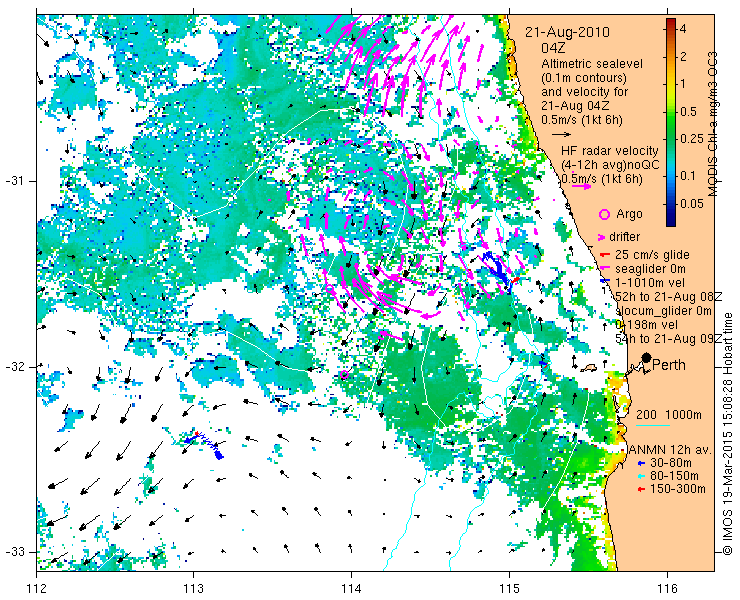
Task: Click the red arrow beside 150-300m
Action: [x=640, y=490]
